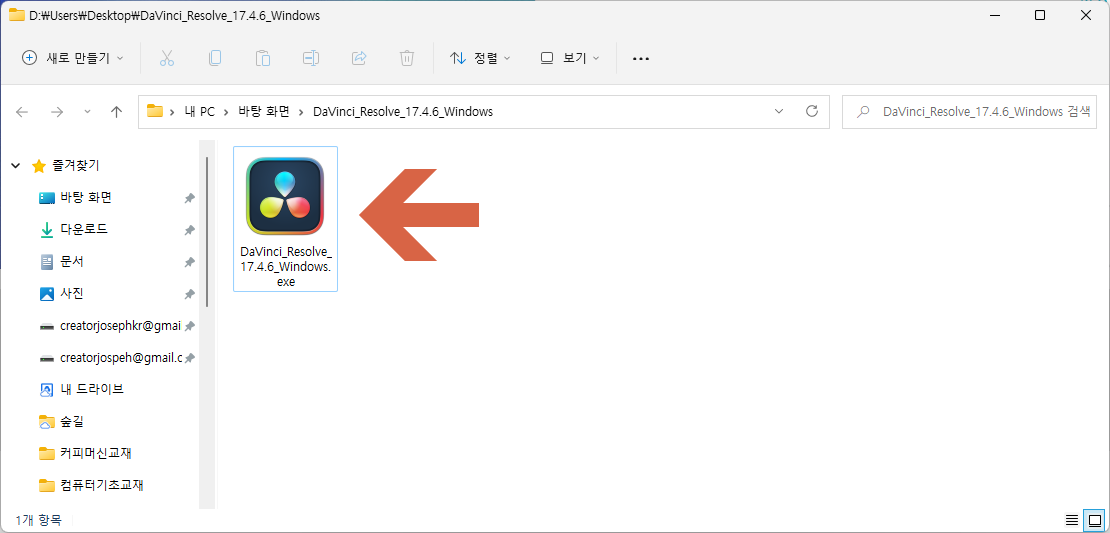Open the 새로 만들기 (New) dropdown

73,58
